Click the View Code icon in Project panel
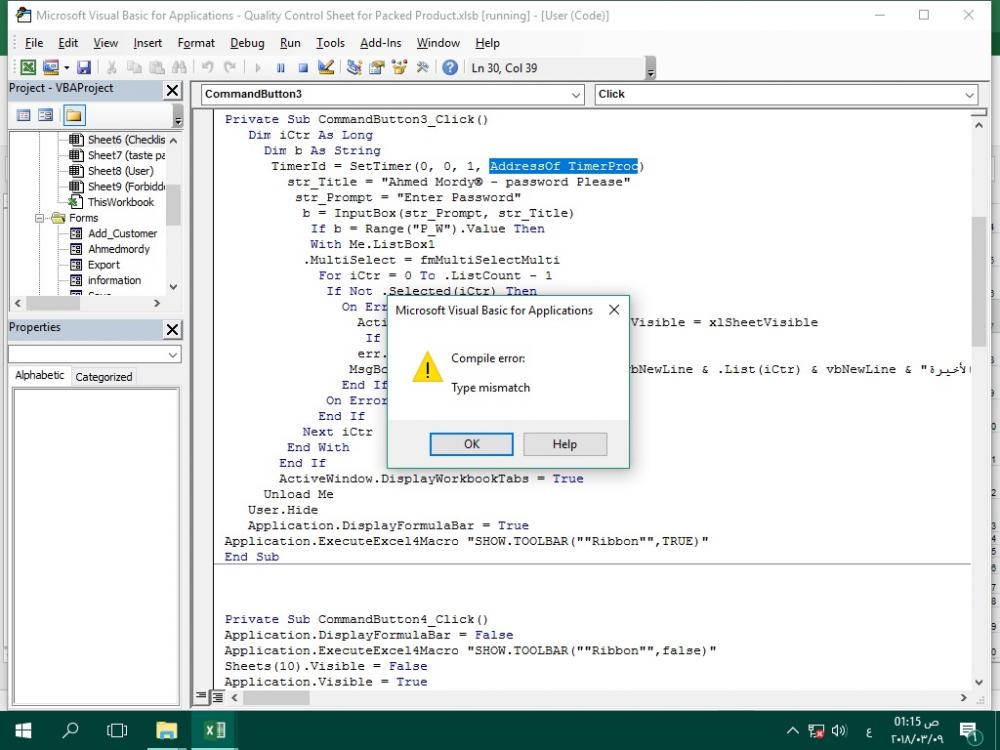This screenshot has height=750, width=1000. click(24, 115)
